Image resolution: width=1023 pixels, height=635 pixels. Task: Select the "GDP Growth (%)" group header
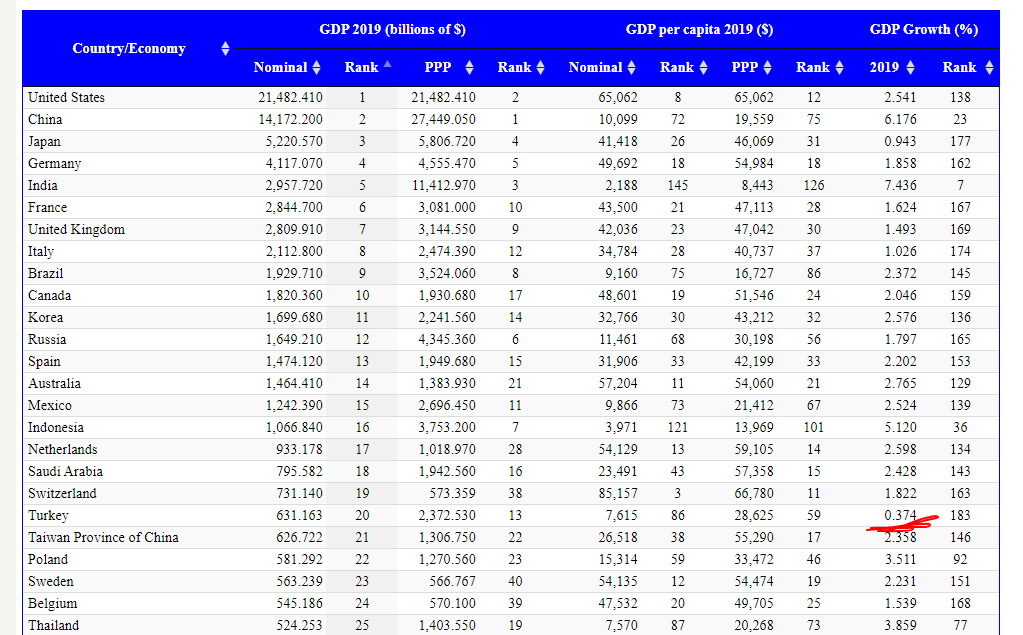coord(923,30)
